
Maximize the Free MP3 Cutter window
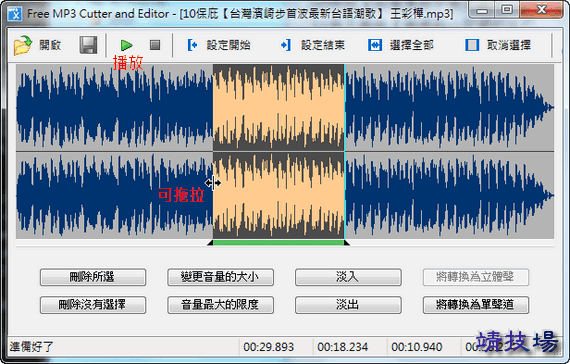point(507,10)
